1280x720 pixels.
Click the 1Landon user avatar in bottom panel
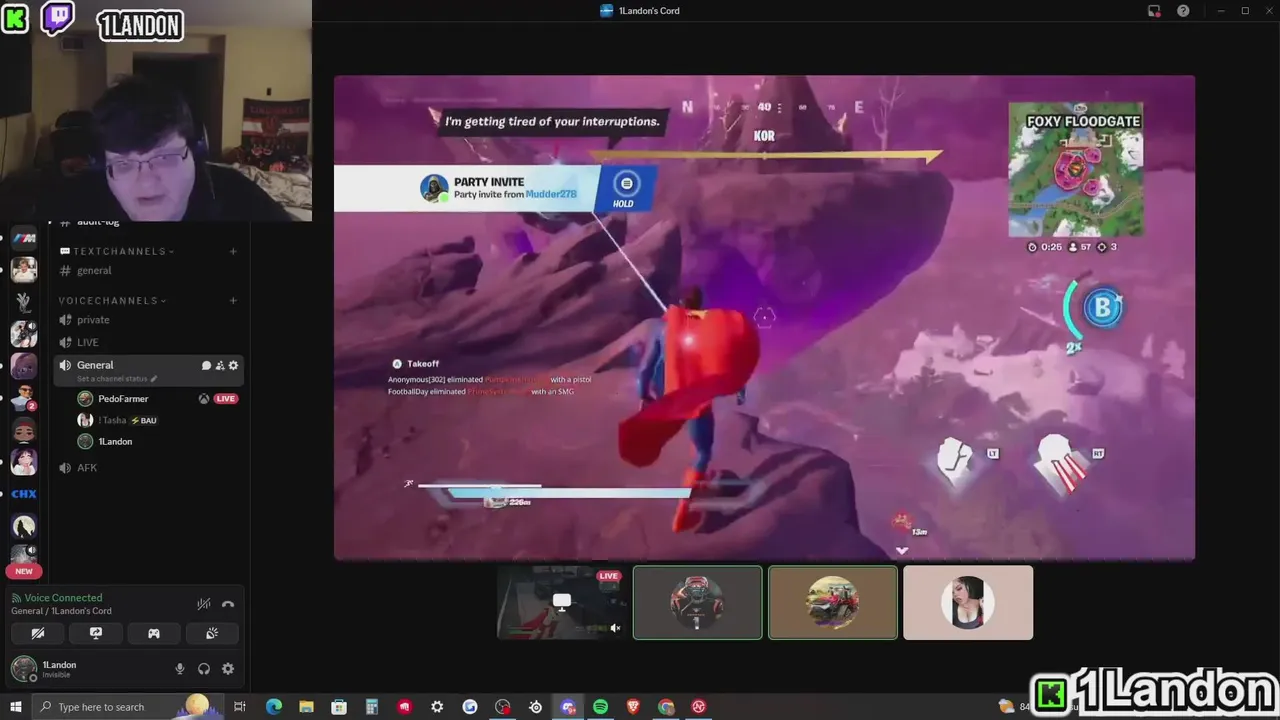coord(23,668)
